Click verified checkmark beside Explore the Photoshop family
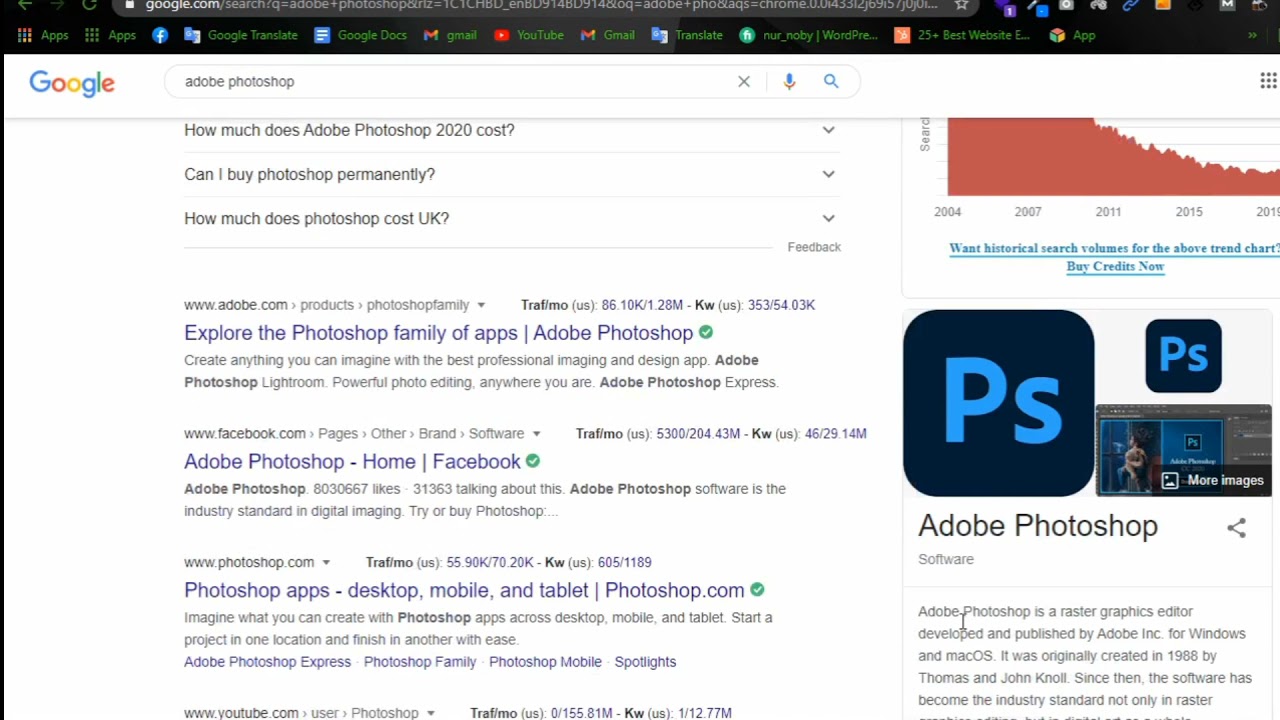The image size is (1280, 720). (706, 332)
